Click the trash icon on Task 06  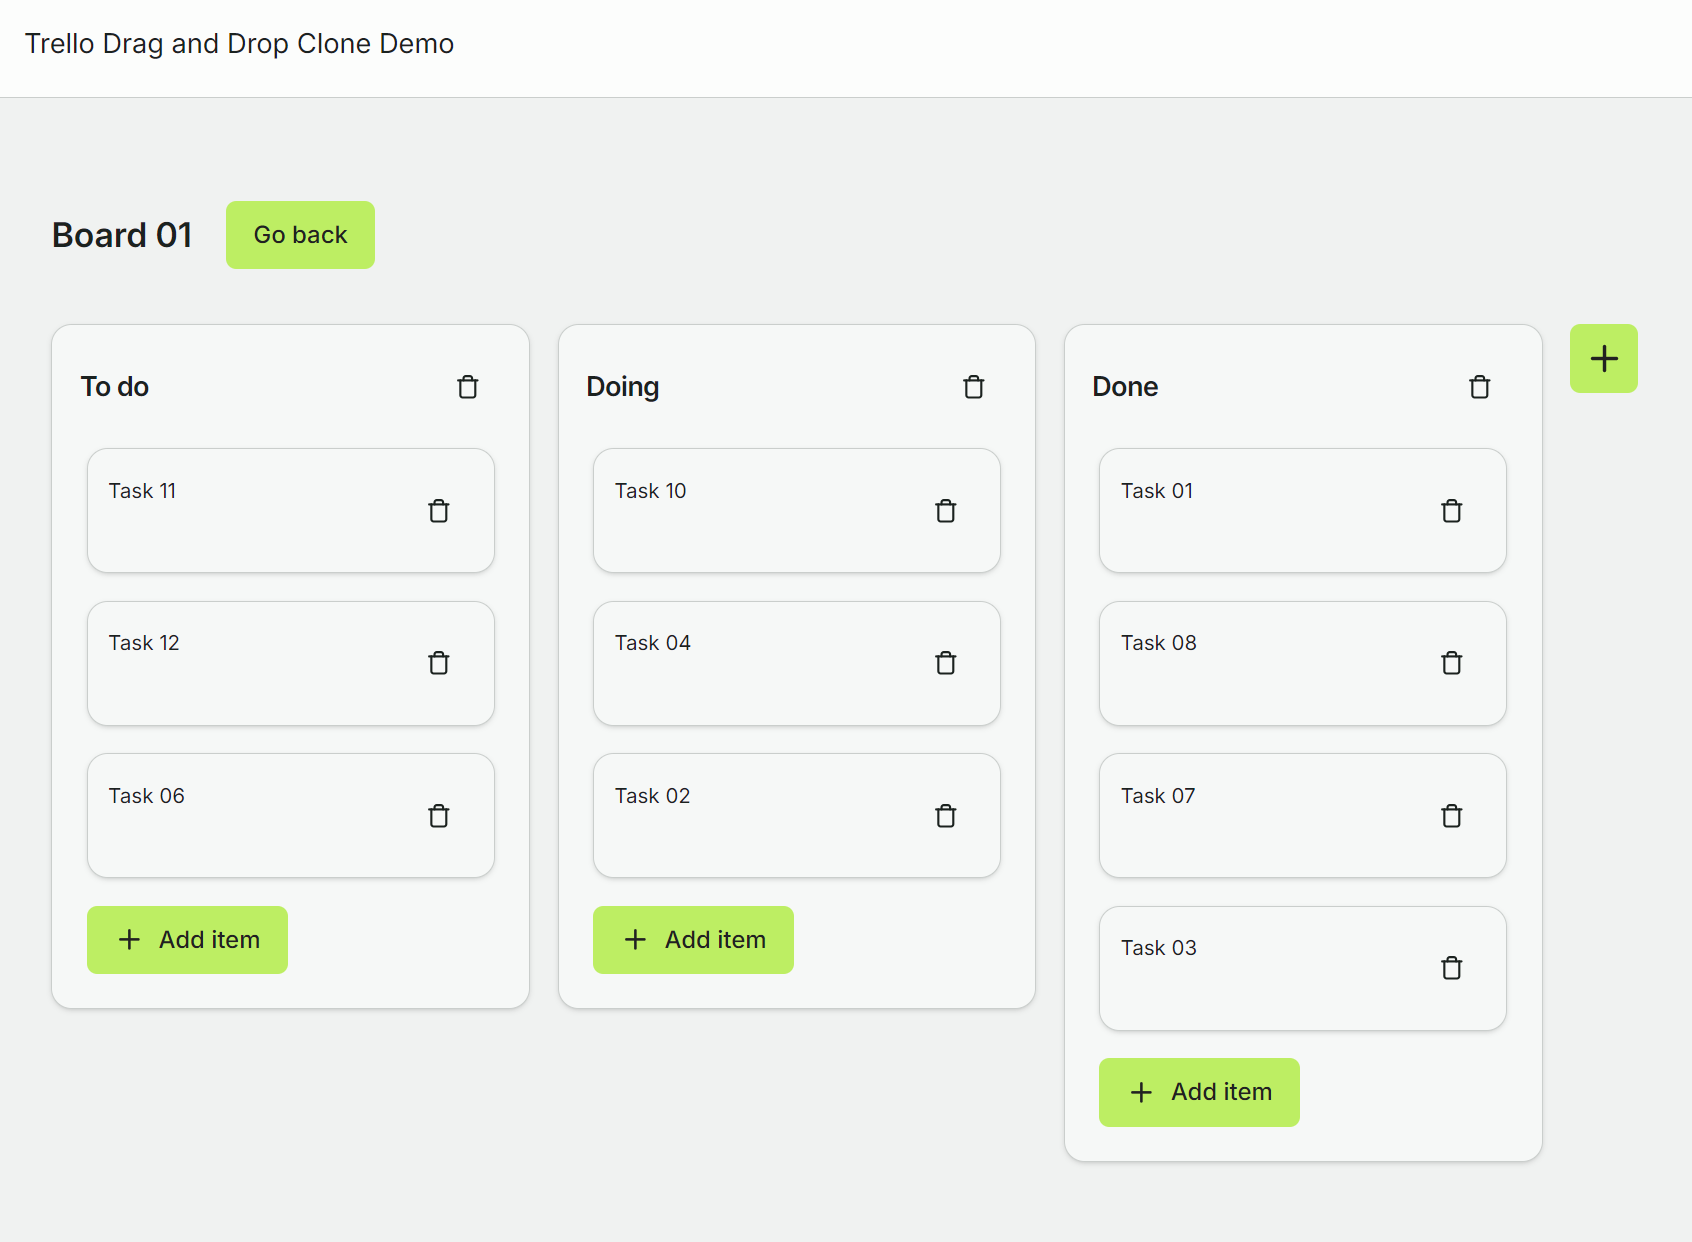point(439,816)
